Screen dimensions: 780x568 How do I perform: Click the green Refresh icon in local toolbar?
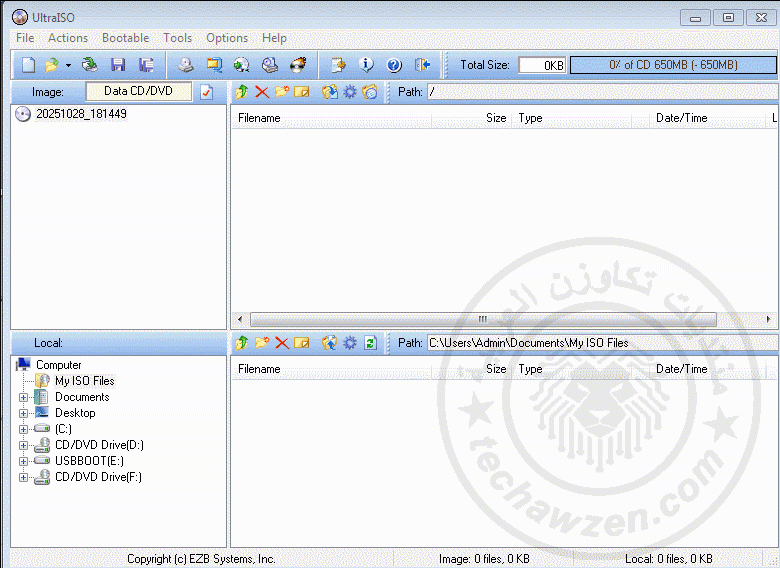[x=370, y=343]
